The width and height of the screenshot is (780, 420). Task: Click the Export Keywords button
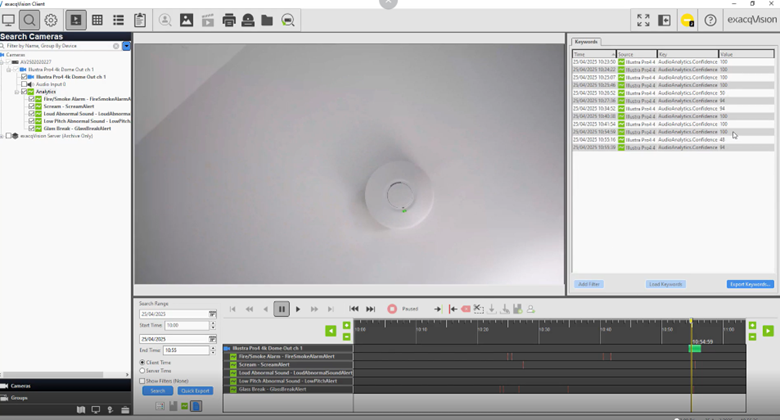tap(749, 284)
